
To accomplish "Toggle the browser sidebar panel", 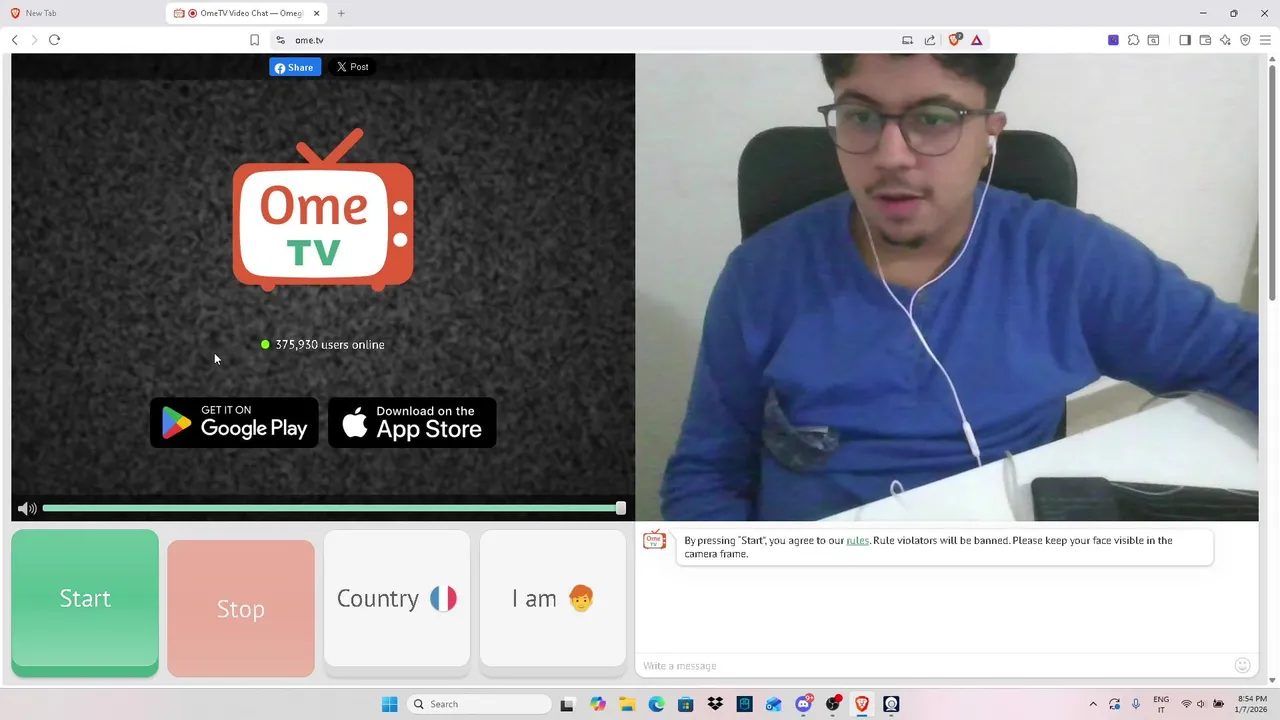I will click(x=1185, y=40).
